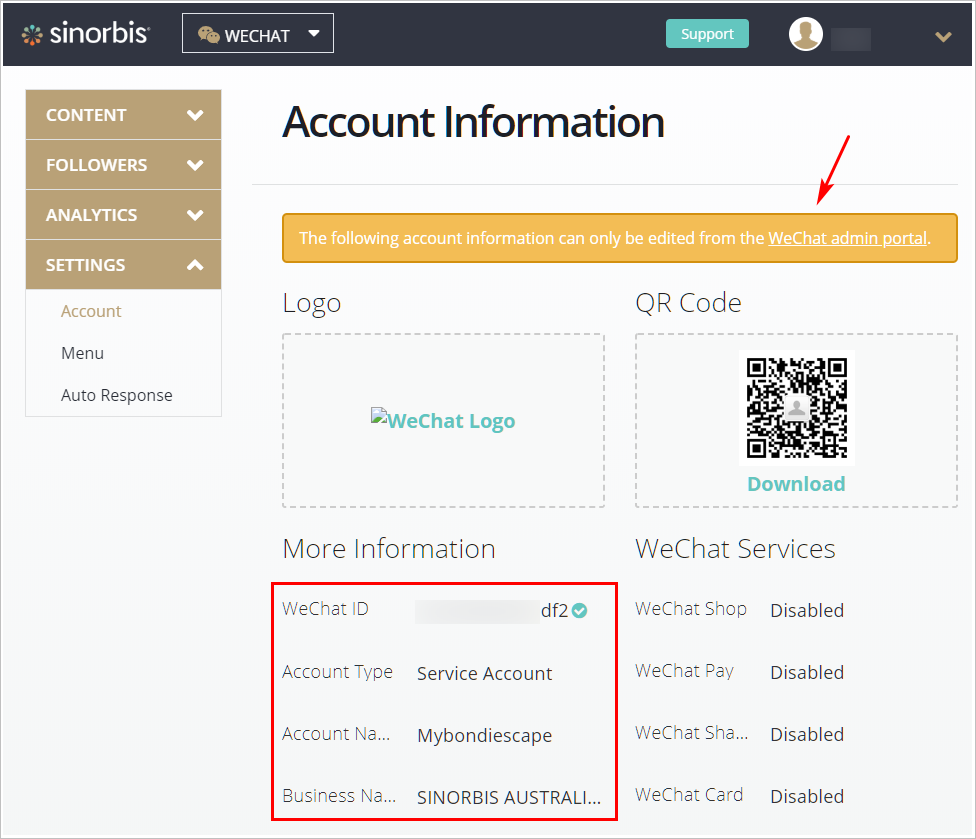Click the QR code image
The height and width of the screenshot is (839, 976).
pyautogui.click(x=797, y=408)
